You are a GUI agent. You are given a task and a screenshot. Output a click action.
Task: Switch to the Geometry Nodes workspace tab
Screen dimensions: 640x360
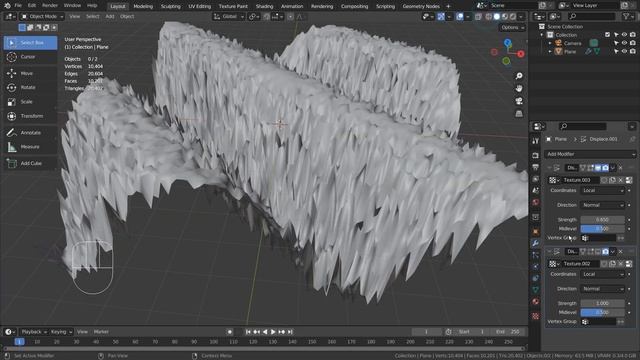click(421, 6)
